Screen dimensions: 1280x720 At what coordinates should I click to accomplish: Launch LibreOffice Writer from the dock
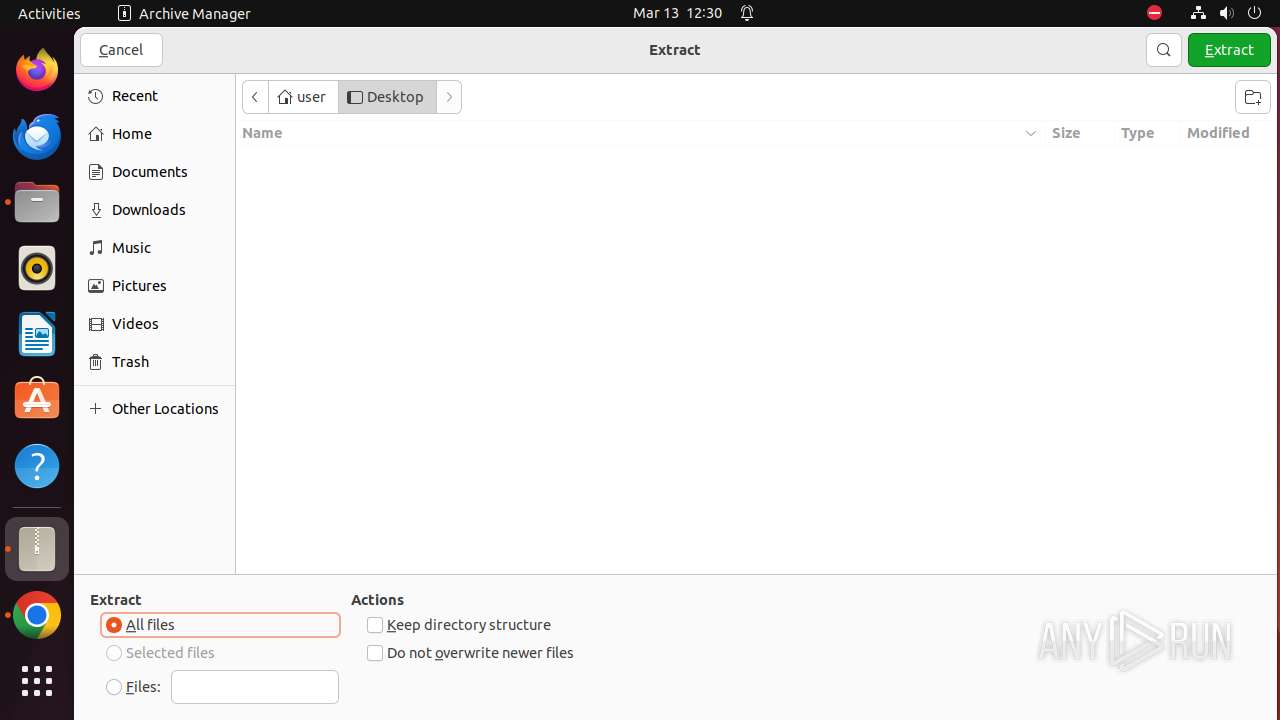[x=37, y=335]
